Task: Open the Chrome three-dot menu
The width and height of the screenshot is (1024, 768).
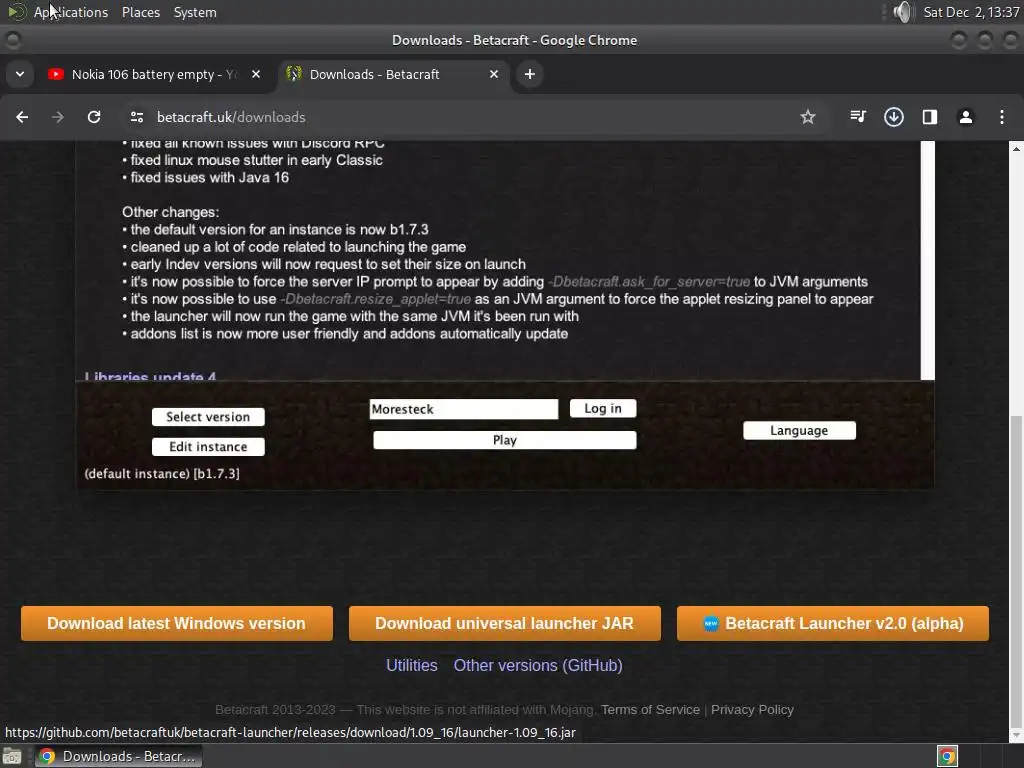Action: [x=1002, y=117]
